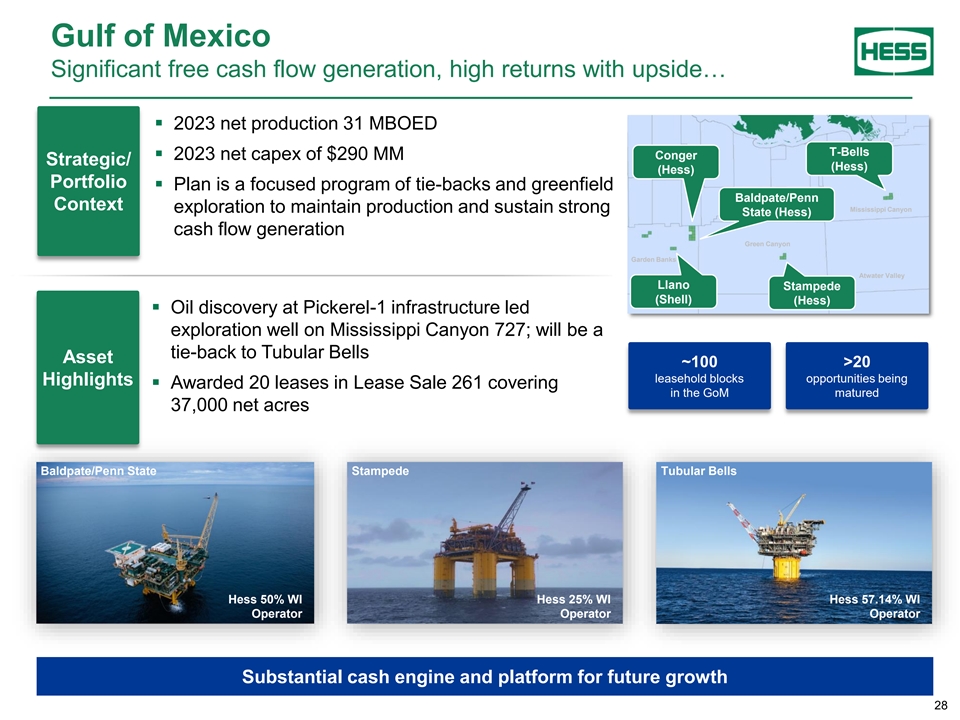
Task: Click the 'Hess 57.14% WI Operator' caption
Action: coord(874,606)
